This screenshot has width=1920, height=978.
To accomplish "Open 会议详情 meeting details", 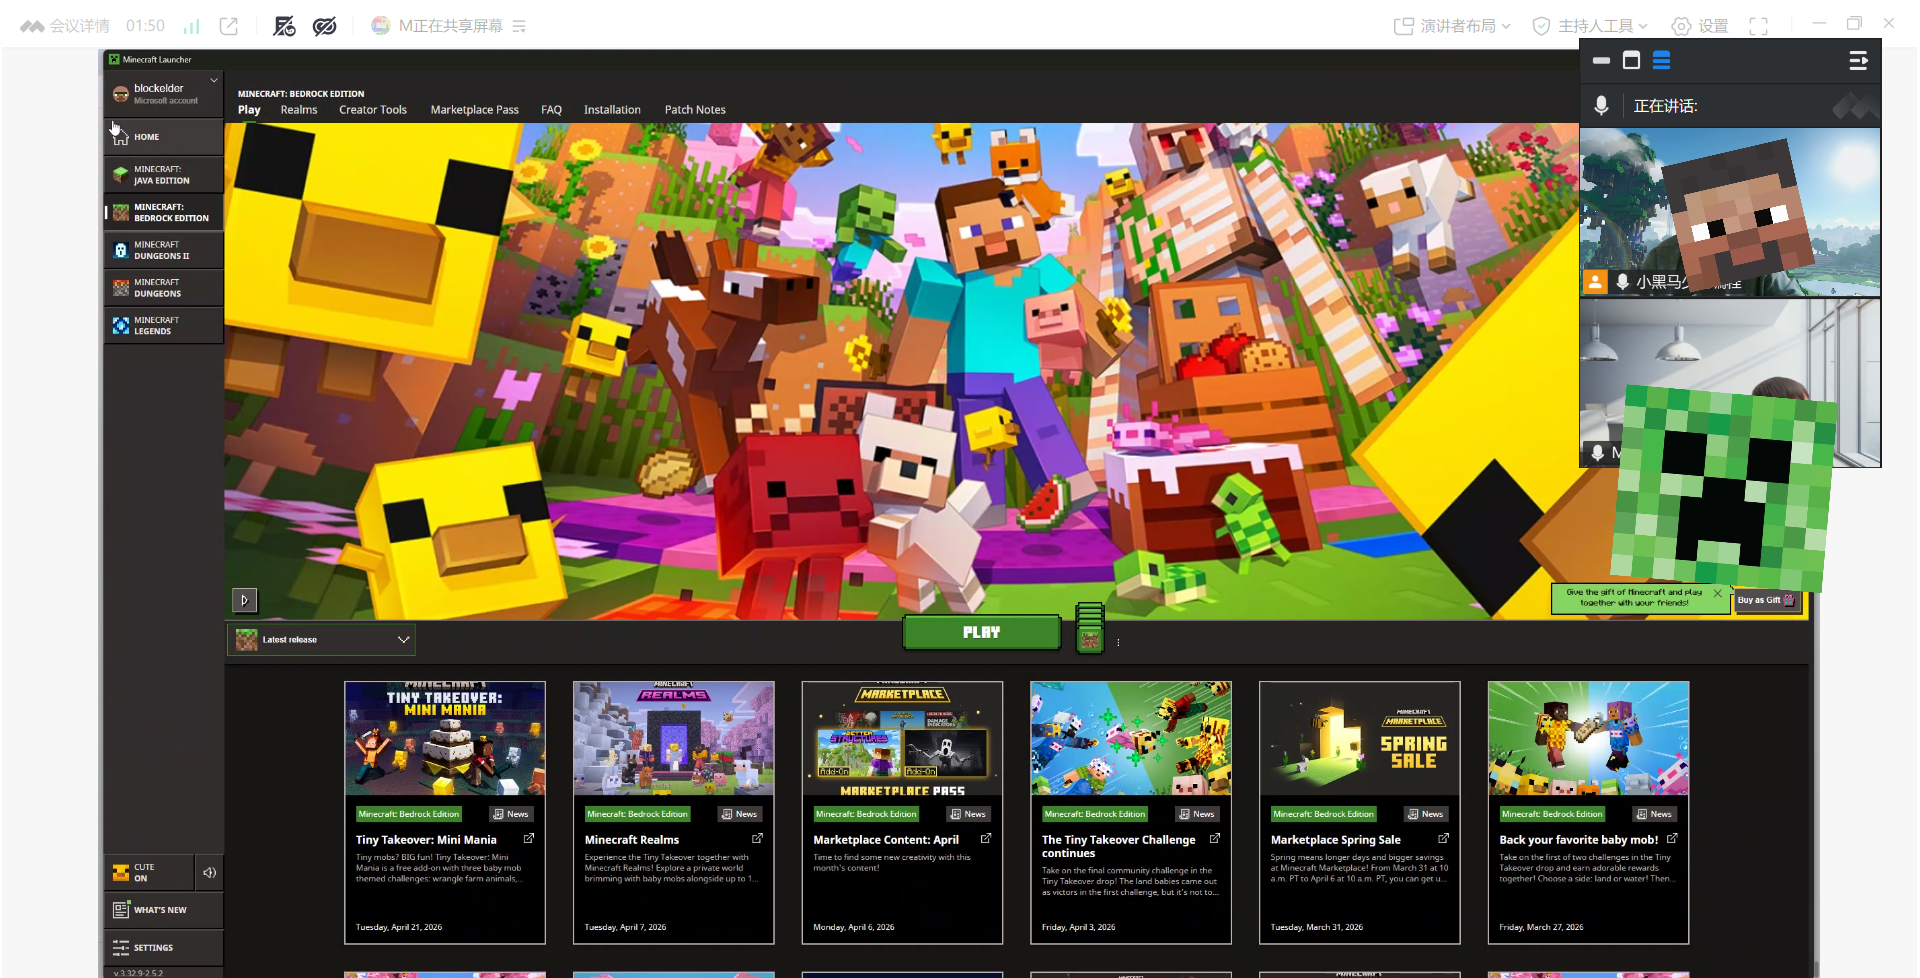I will [66, 26].
